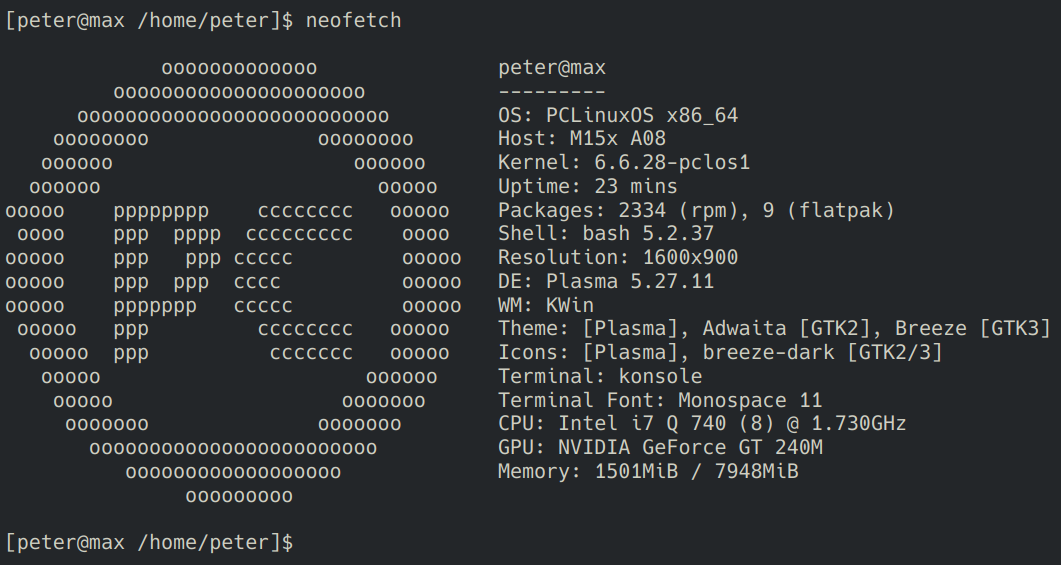Click the GPU: NVIDIA GeForce GT 240M line
This screenshot has height=565, width=1061.
660,447
